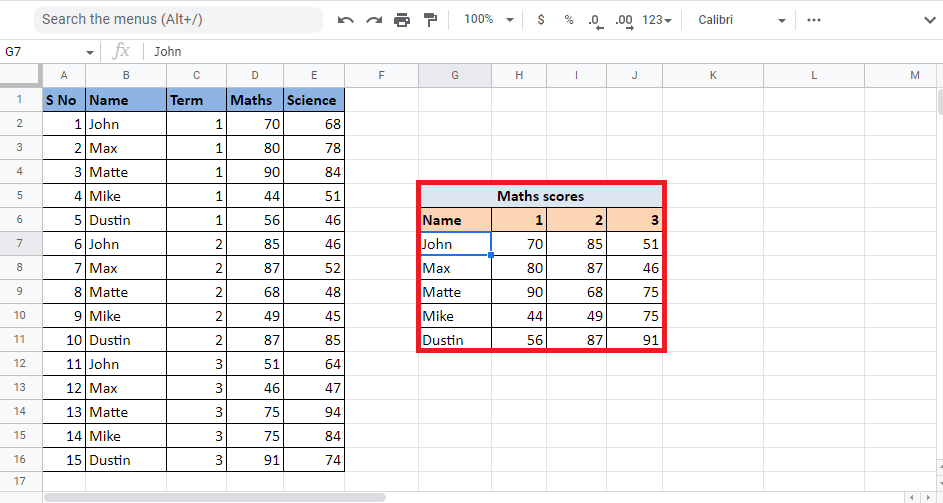Click Maths score 49 in row 10
This screenshot has width=943, height=503.
pos(255,316)
